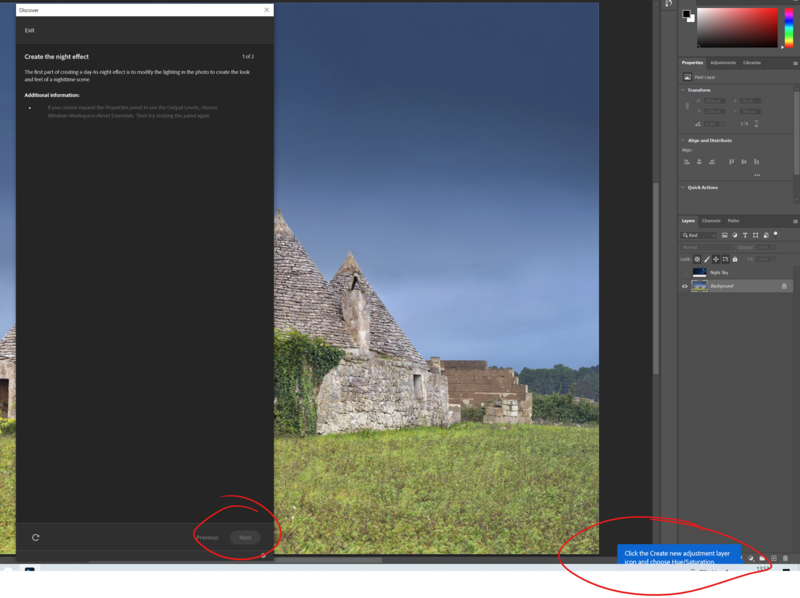
Task: Click prevent artboard auto-nesting lock icon
Action: click(725, 259)
